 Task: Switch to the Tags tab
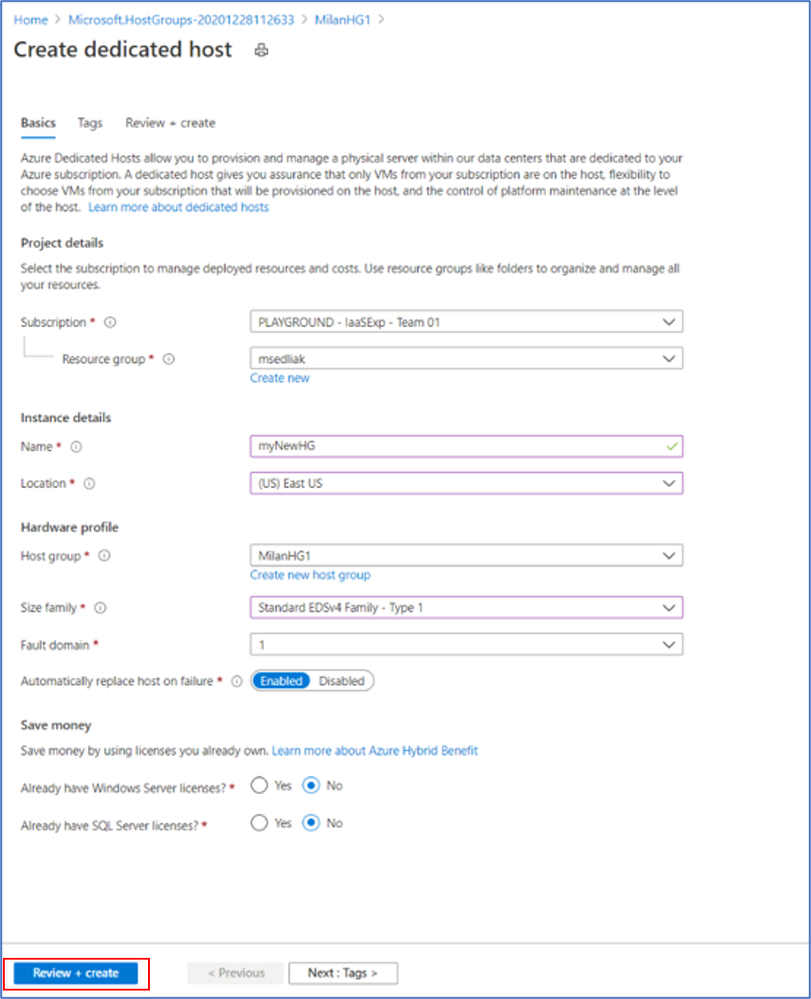(90, 123)
